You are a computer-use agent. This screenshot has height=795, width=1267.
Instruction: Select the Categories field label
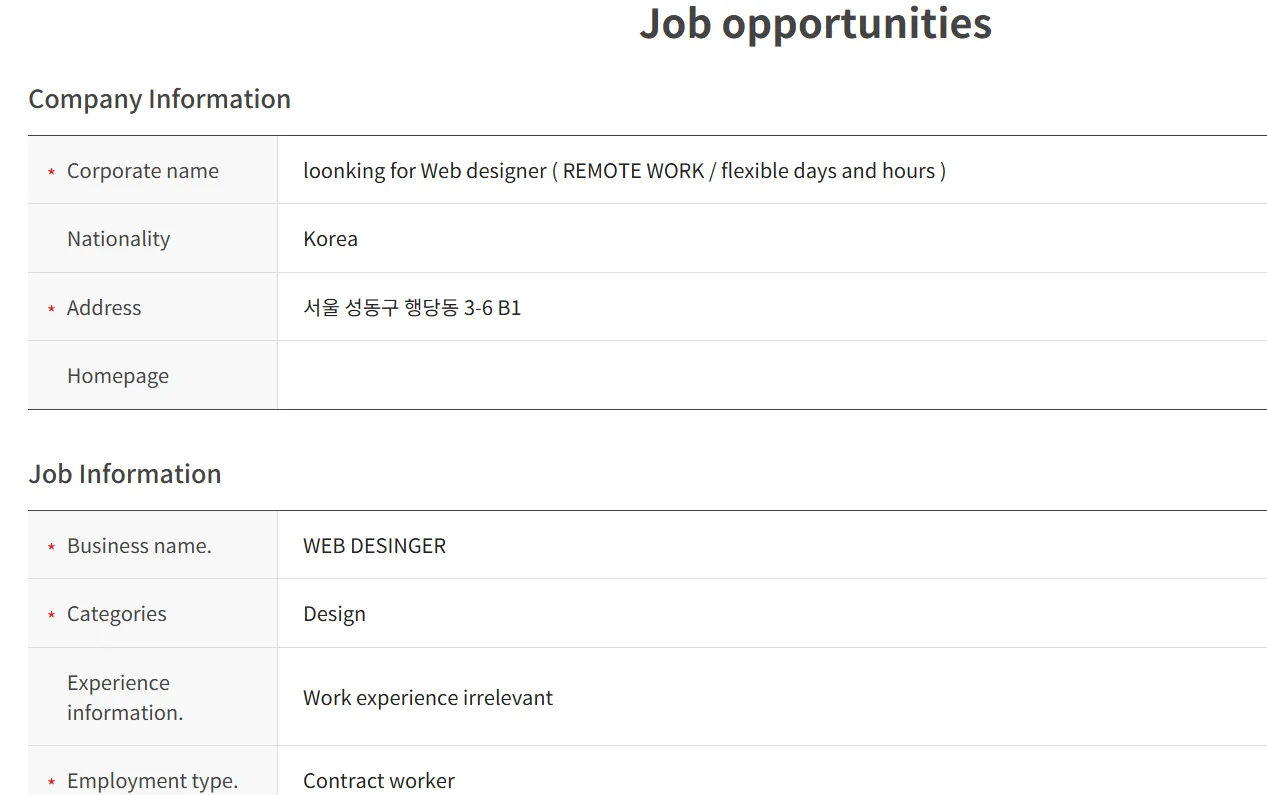[116, 614]
